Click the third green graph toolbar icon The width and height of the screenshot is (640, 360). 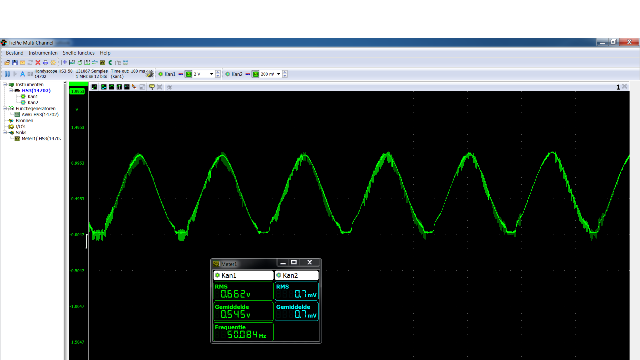pos(111,87)
